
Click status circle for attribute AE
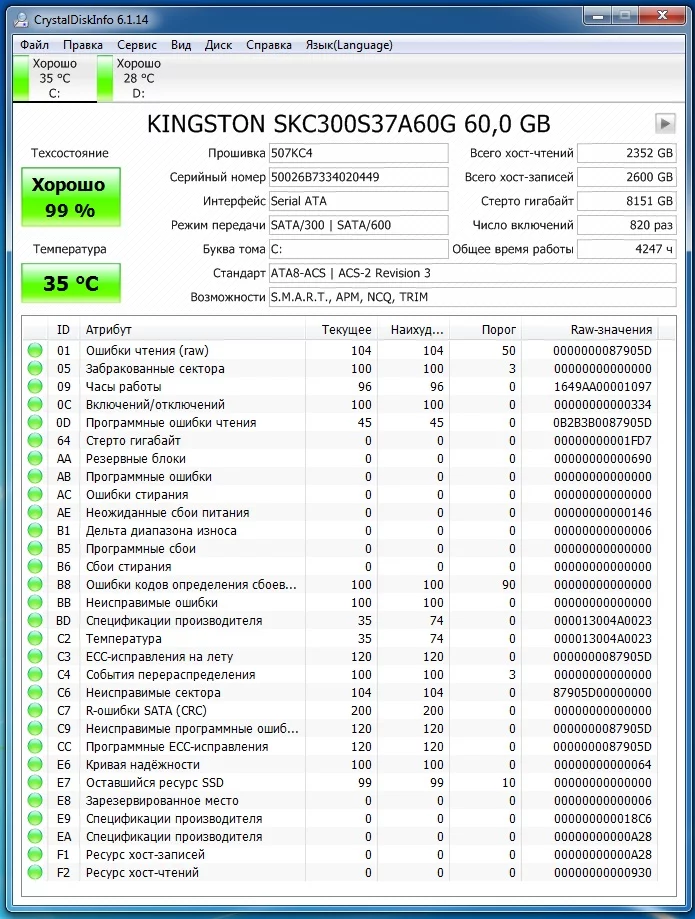point(35,512)
